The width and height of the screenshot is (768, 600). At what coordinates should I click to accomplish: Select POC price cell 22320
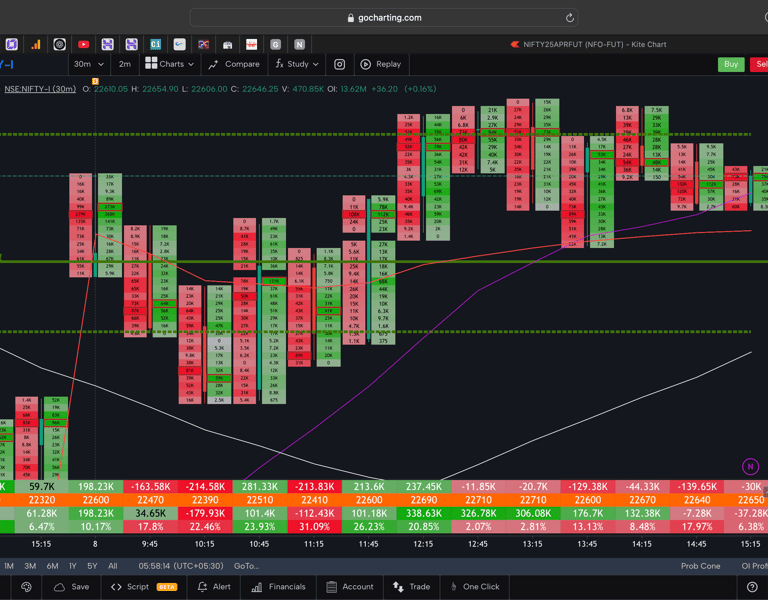pos(42,500)
